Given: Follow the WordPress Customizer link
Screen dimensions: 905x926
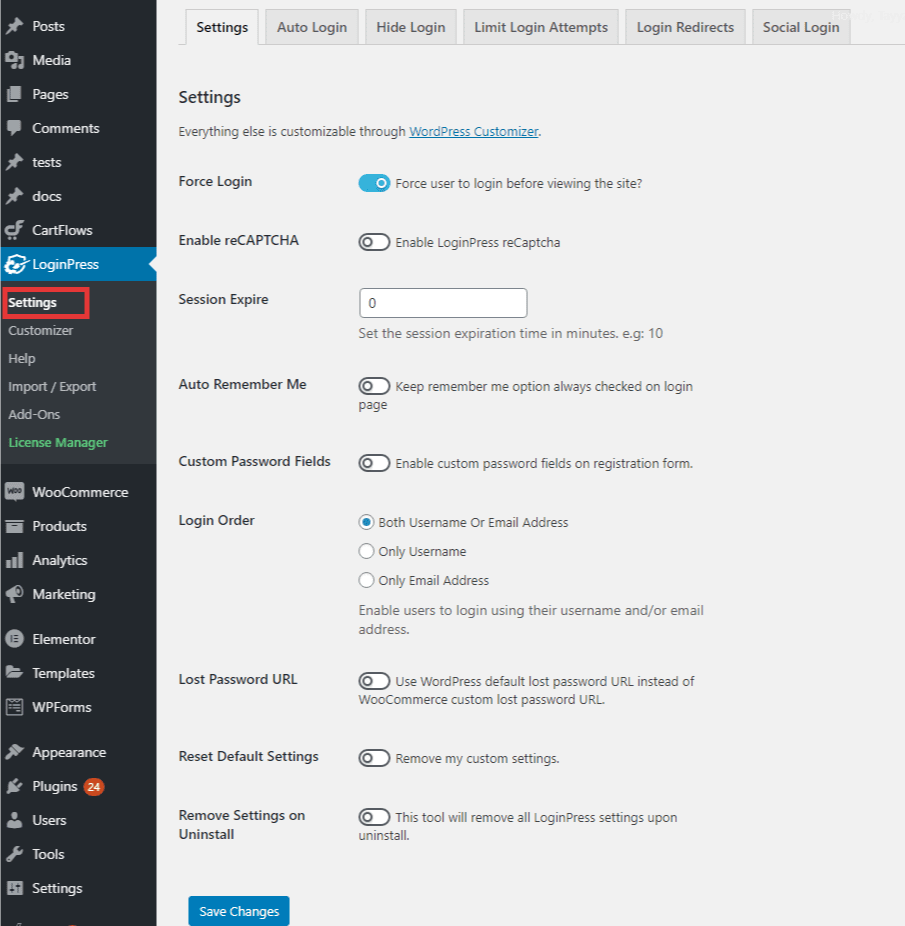Looking at the screenshot, I should [x=474, y=131].
